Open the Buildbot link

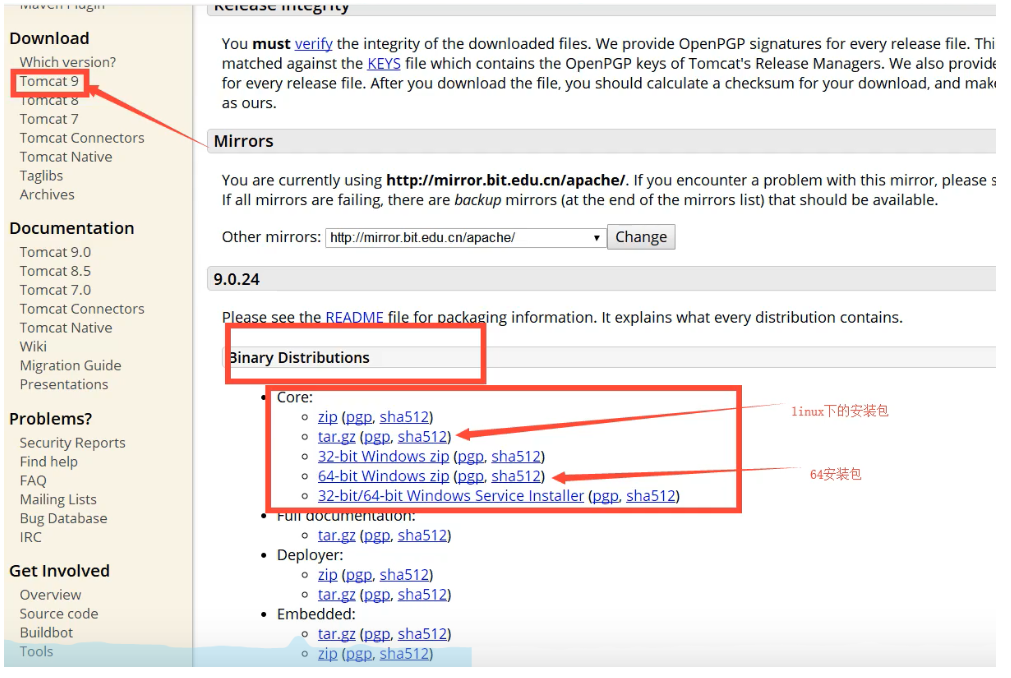[x=46, y=633]
